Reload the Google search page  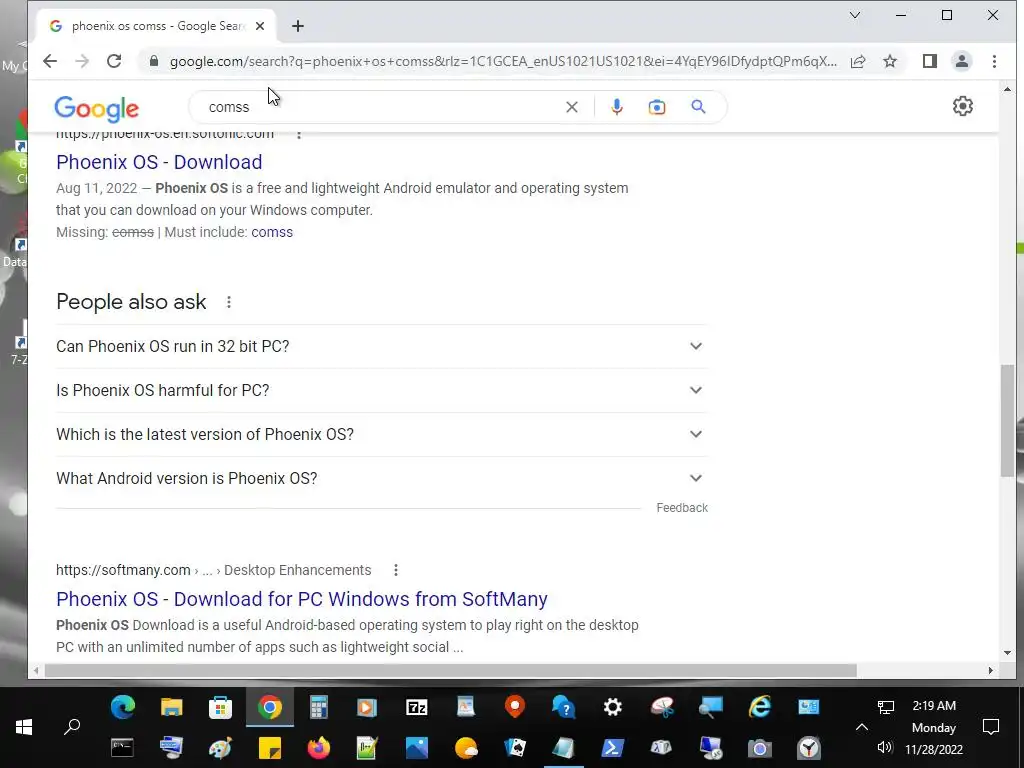pos(114,61)
